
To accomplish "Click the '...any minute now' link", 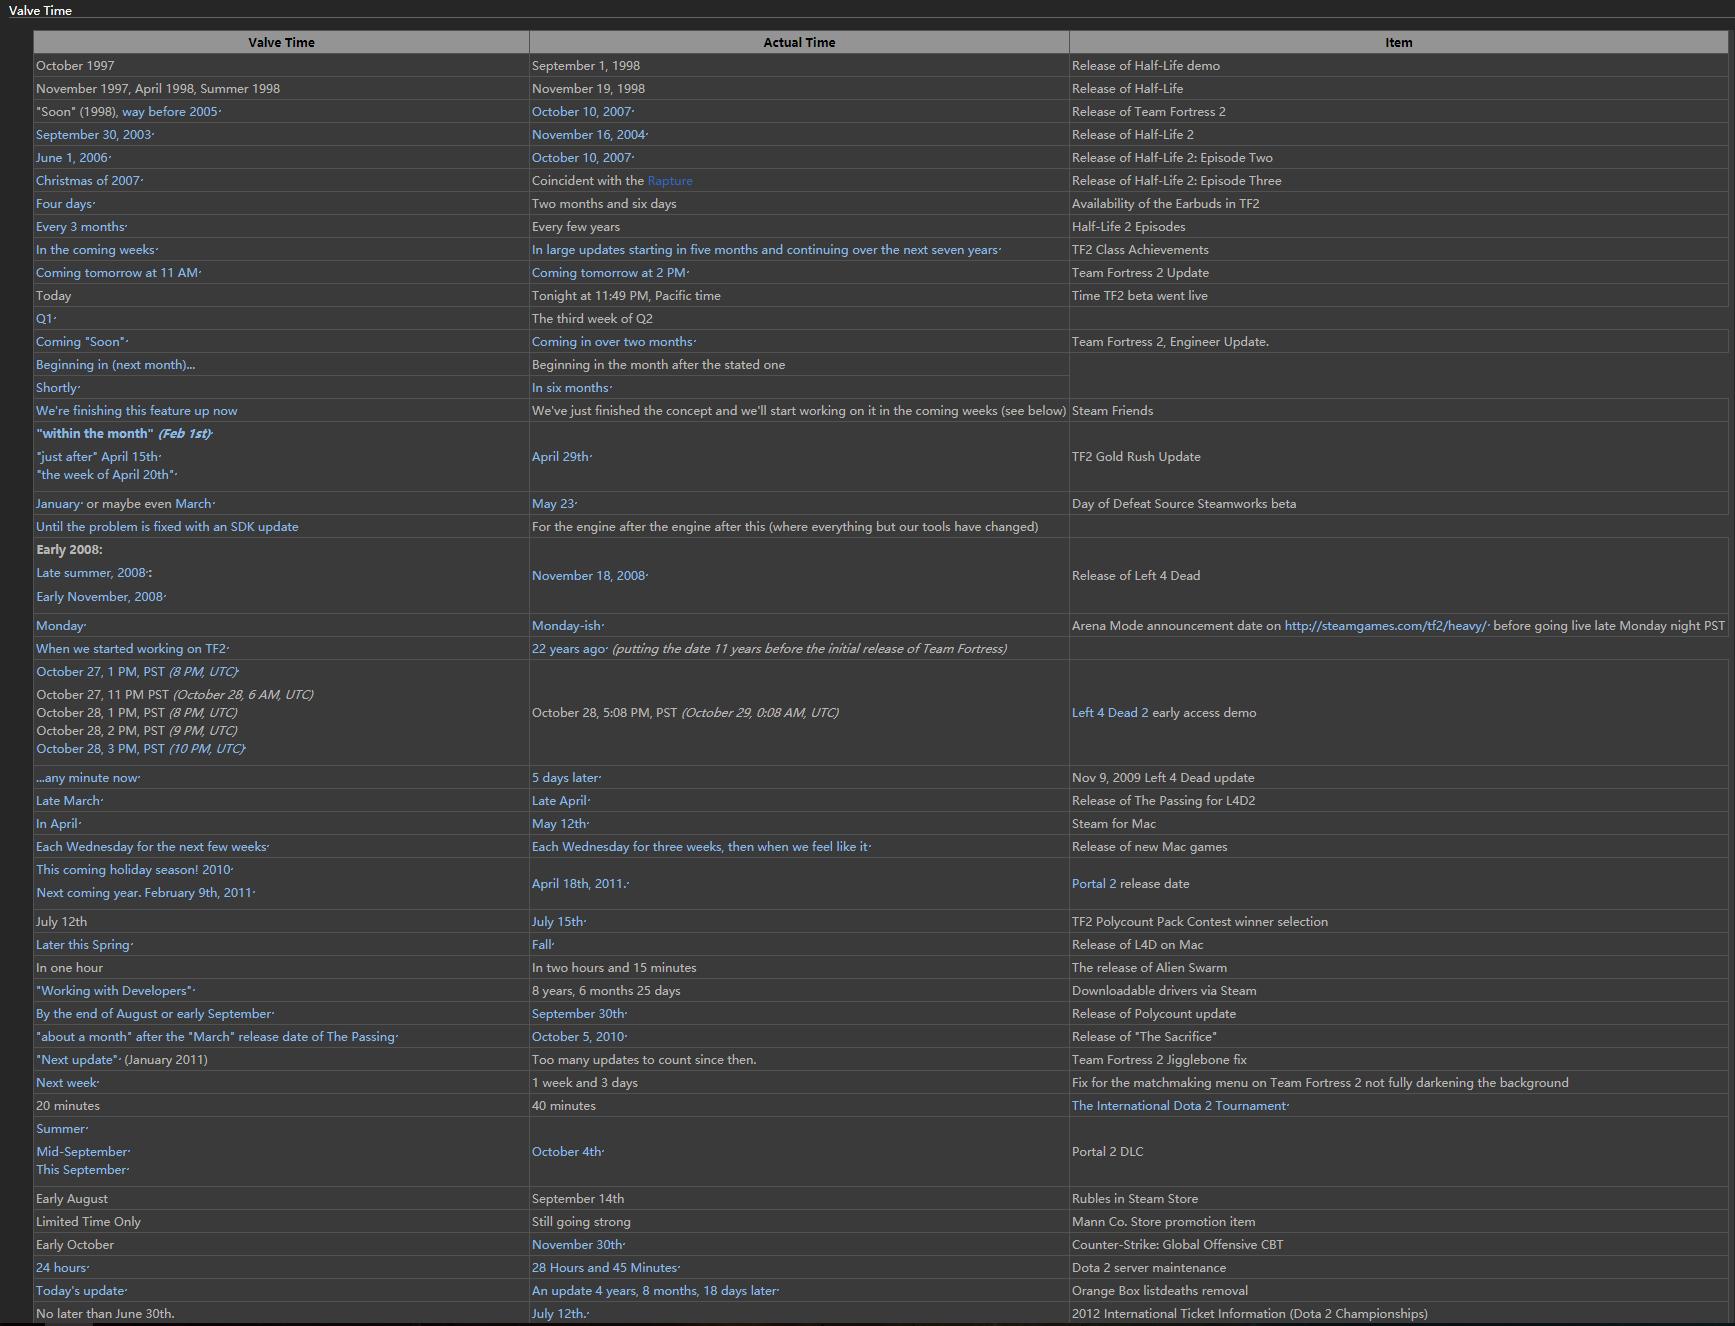I will click(86, 778).
